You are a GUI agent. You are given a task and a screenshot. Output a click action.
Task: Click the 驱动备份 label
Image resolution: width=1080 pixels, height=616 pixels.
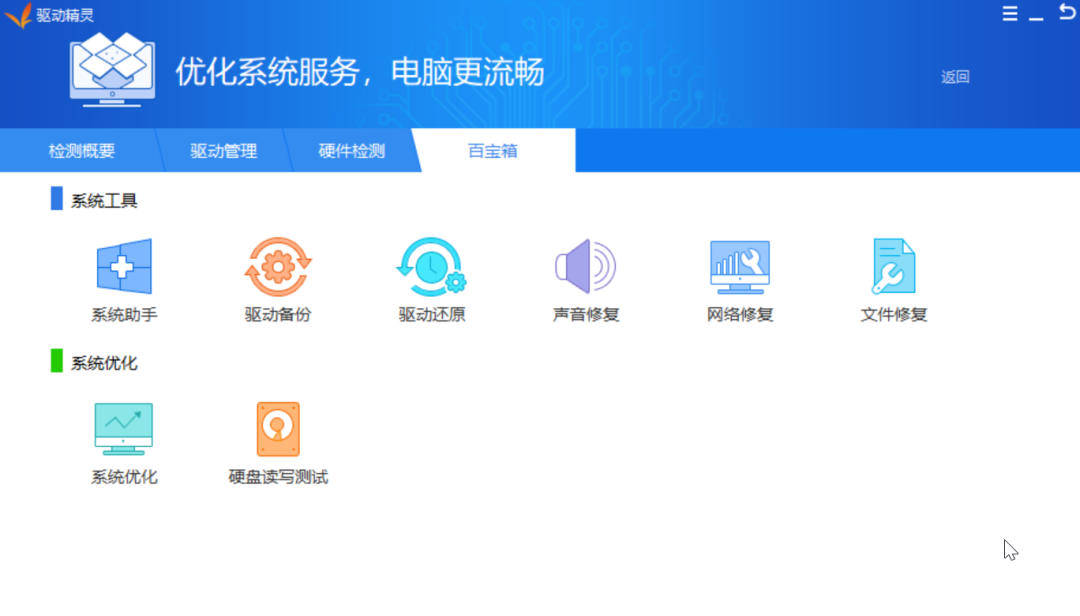coord(278,315)
